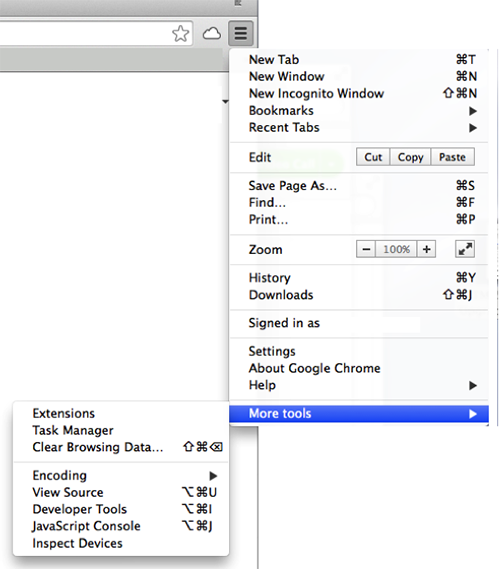499x569 pixels.
Task: Click the zoom out minus button
Action: [x=366, y=249]
